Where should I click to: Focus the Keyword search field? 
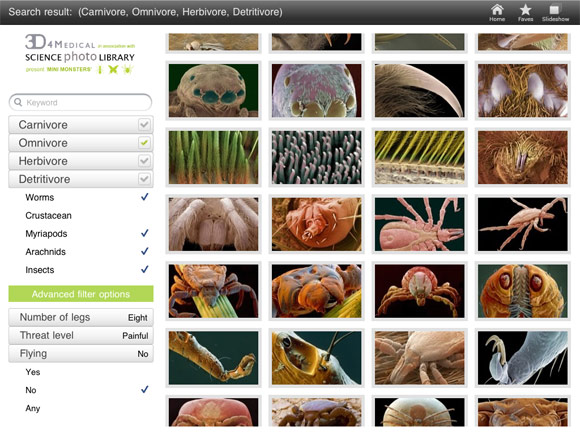click(80, 102)
